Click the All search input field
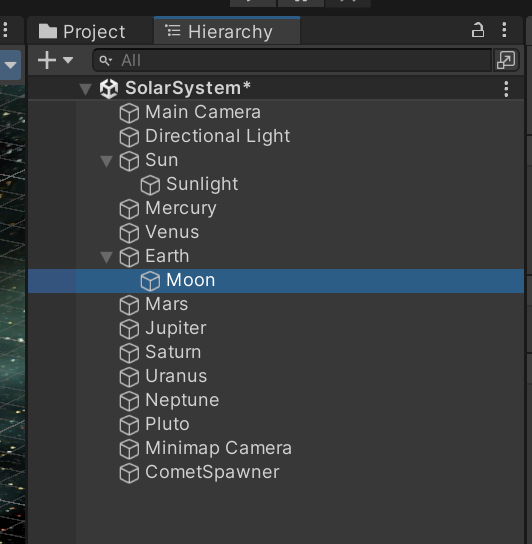The width and height of the screenshot is (532, 544). pyautogui.click(x=292, y=60)
